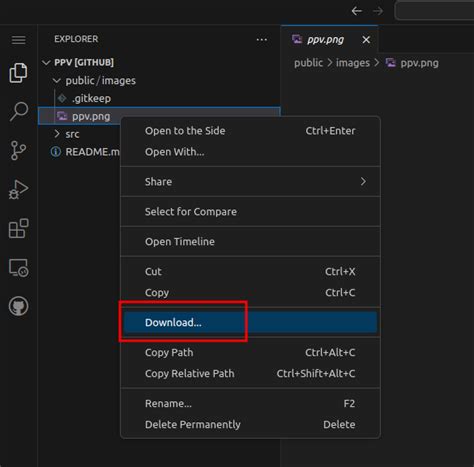Choose Select for Compare
The height and width of the screenshot is (467, 474).
tap(250, 212)
